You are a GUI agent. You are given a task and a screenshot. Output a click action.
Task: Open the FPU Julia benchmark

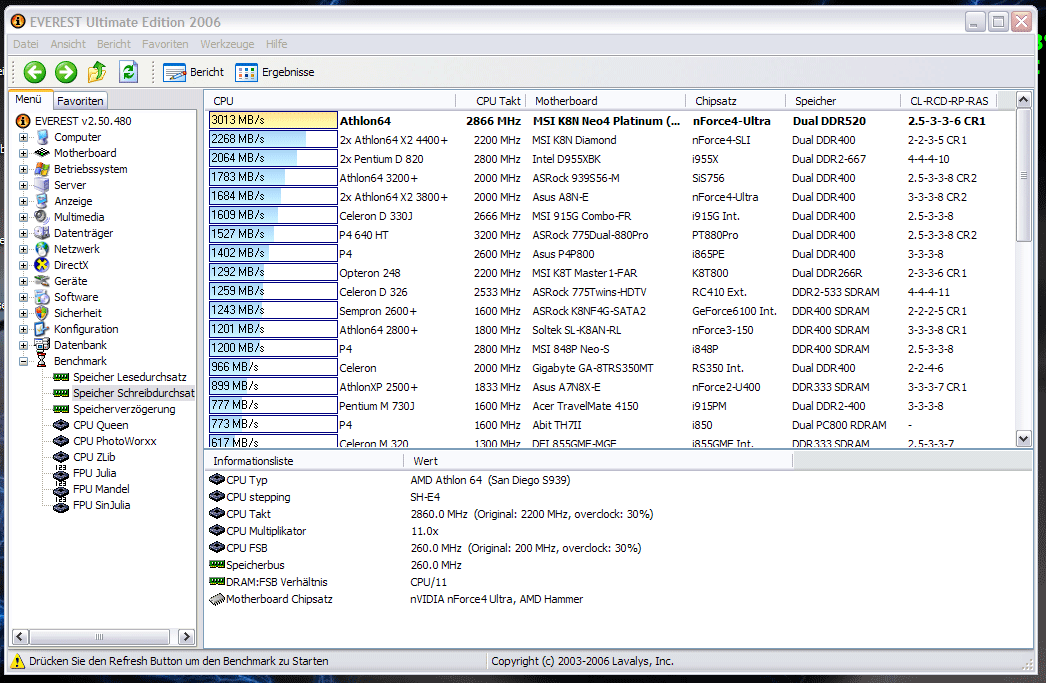coord(95,473)
